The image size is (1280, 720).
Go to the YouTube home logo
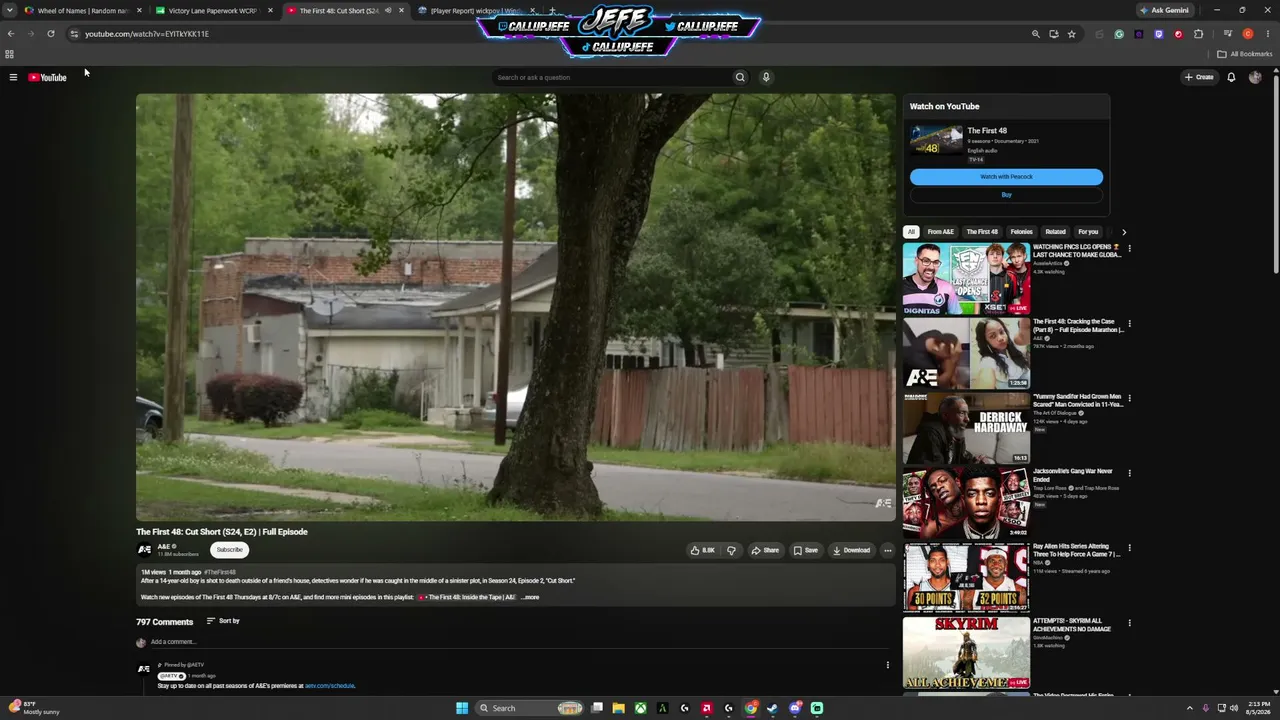[x=47, y=77]
